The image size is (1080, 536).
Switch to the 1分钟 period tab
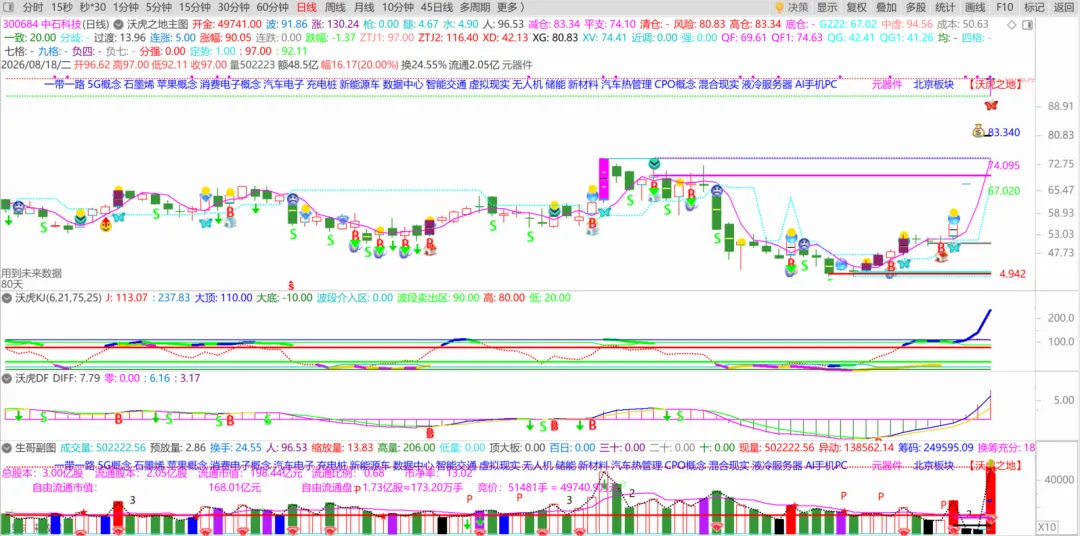(125, 8)
